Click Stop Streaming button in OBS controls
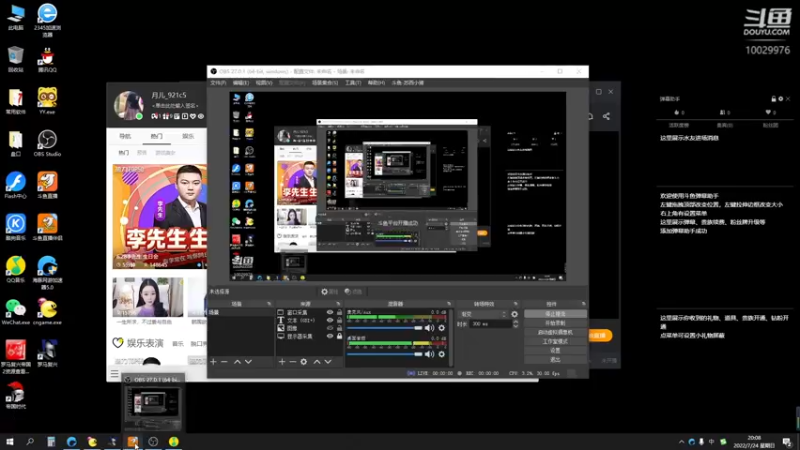The height and width of the screenshot is (450, 800). 555,314
